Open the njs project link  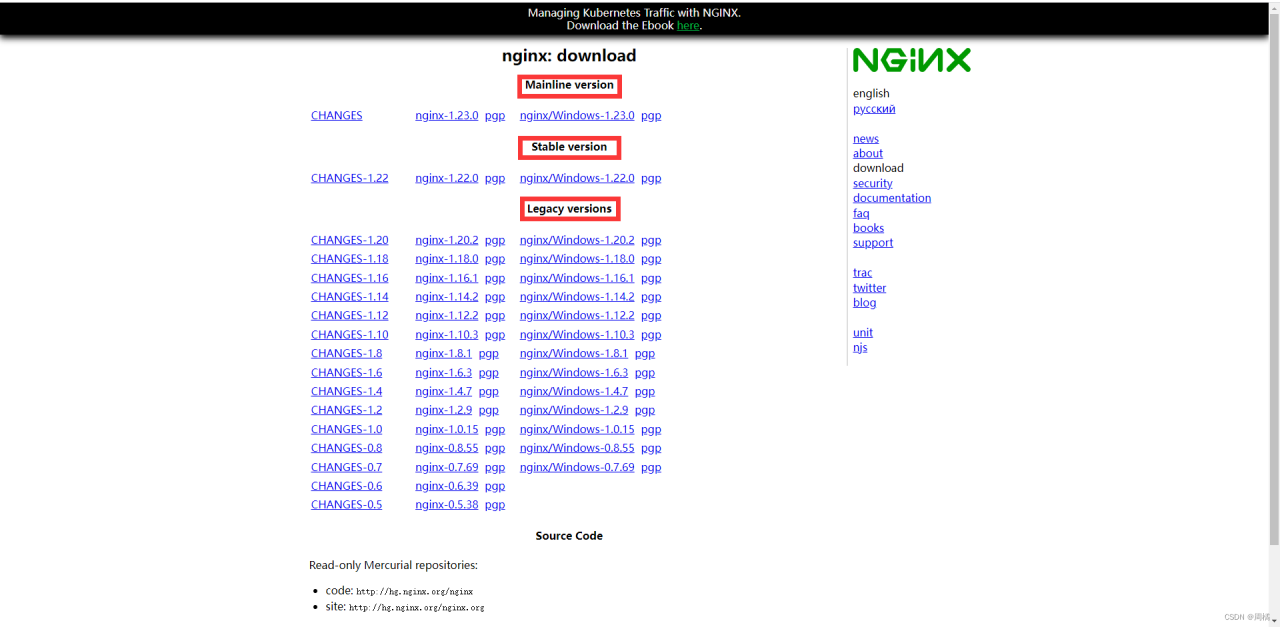click(860, 347)
